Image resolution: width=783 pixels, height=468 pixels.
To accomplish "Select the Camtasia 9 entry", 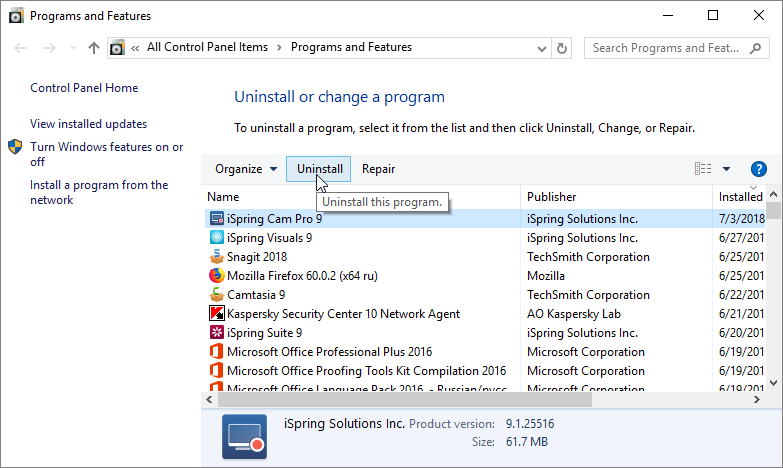I will (x=256, y=295).
